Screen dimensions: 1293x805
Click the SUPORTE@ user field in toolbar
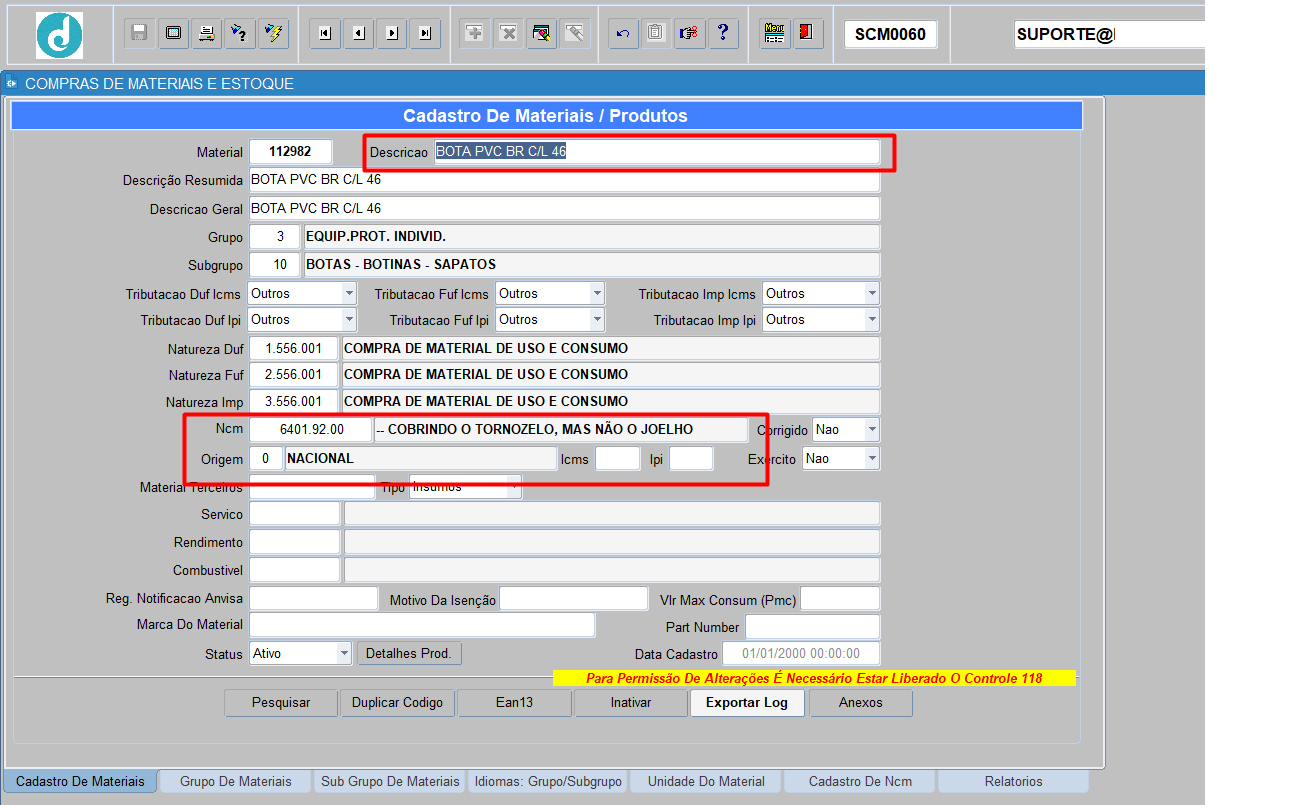pos(1109,34)
